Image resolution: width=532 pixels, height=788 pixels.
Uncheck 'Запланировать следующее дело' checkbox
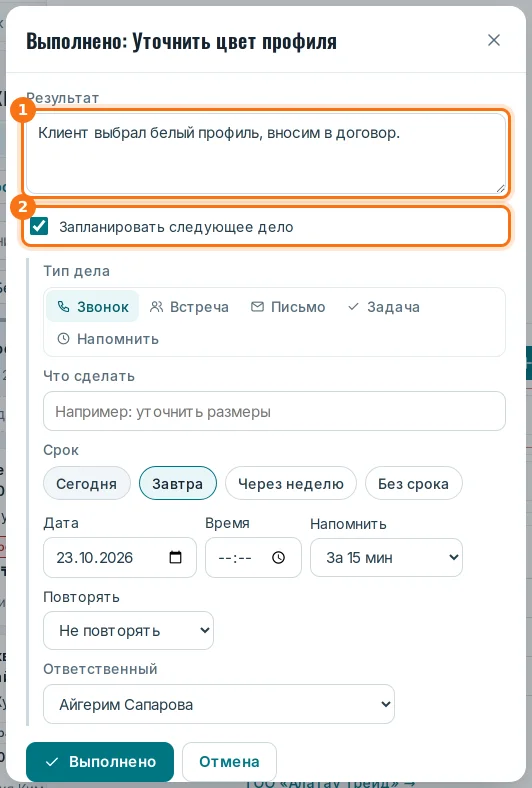[39, 226]
